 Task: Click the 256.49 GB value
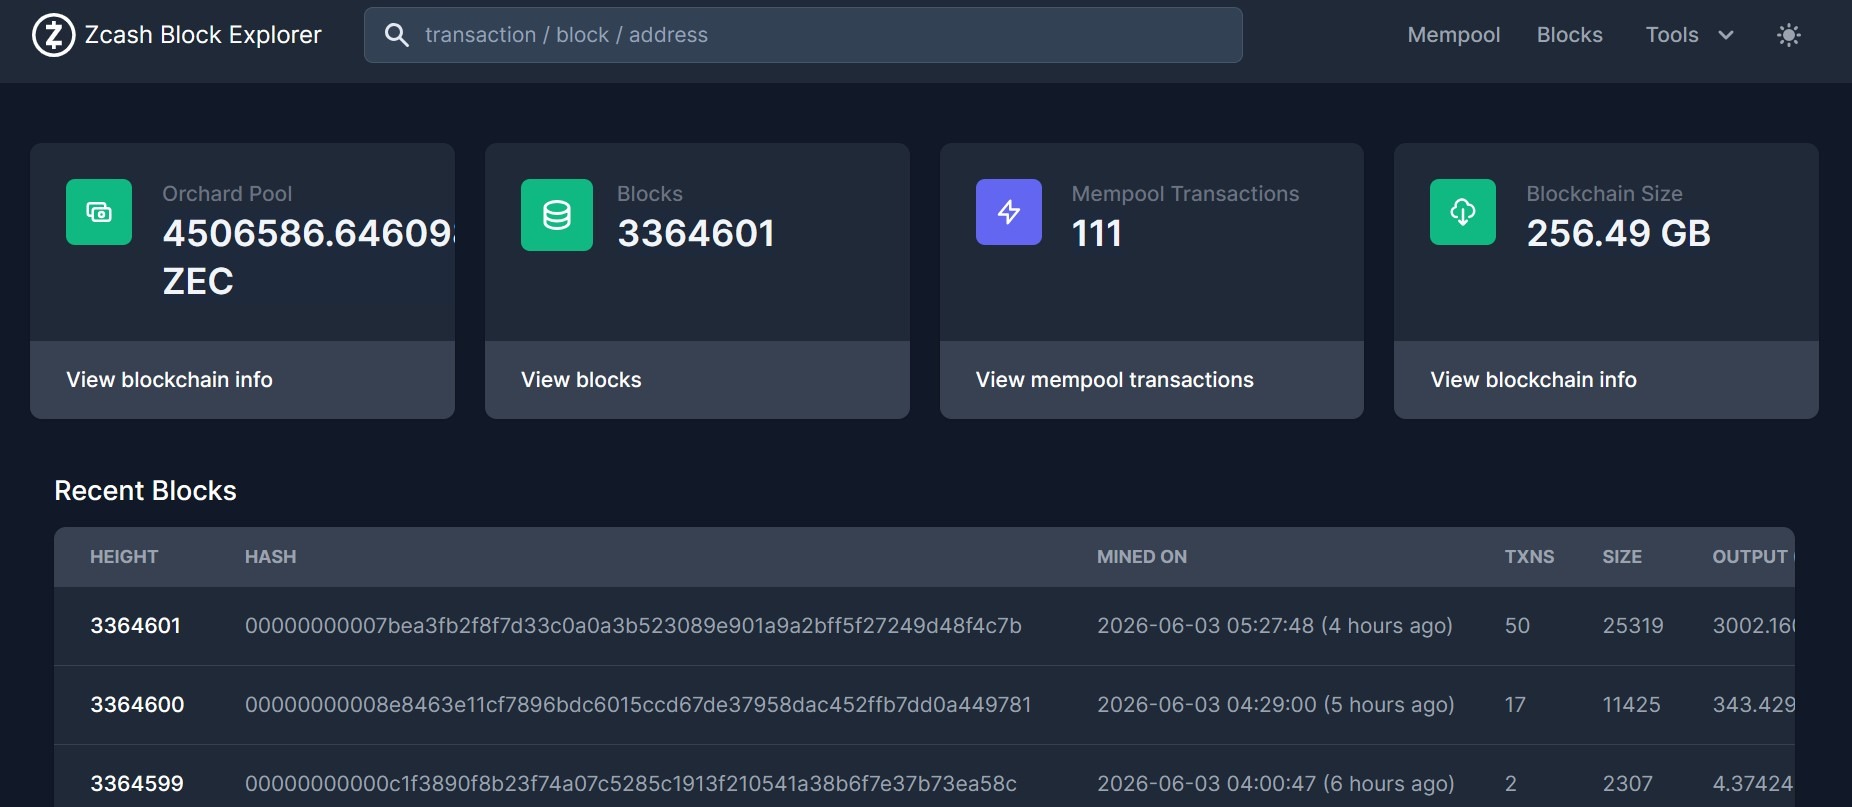[x=1618, y=234]
